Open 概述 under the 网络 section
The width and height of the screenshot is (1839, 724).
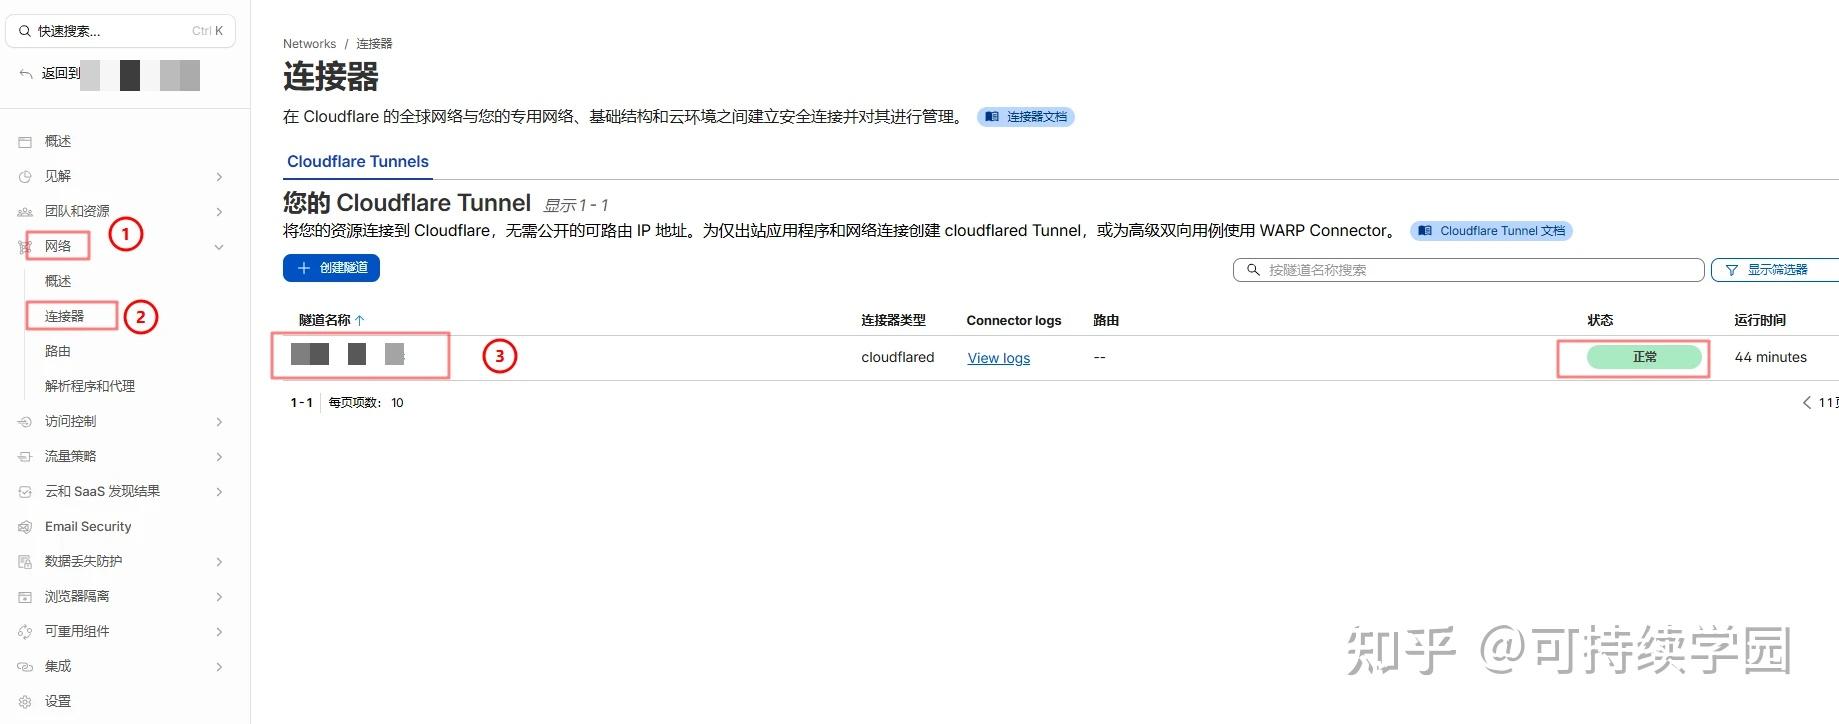(x=58, y=281)
